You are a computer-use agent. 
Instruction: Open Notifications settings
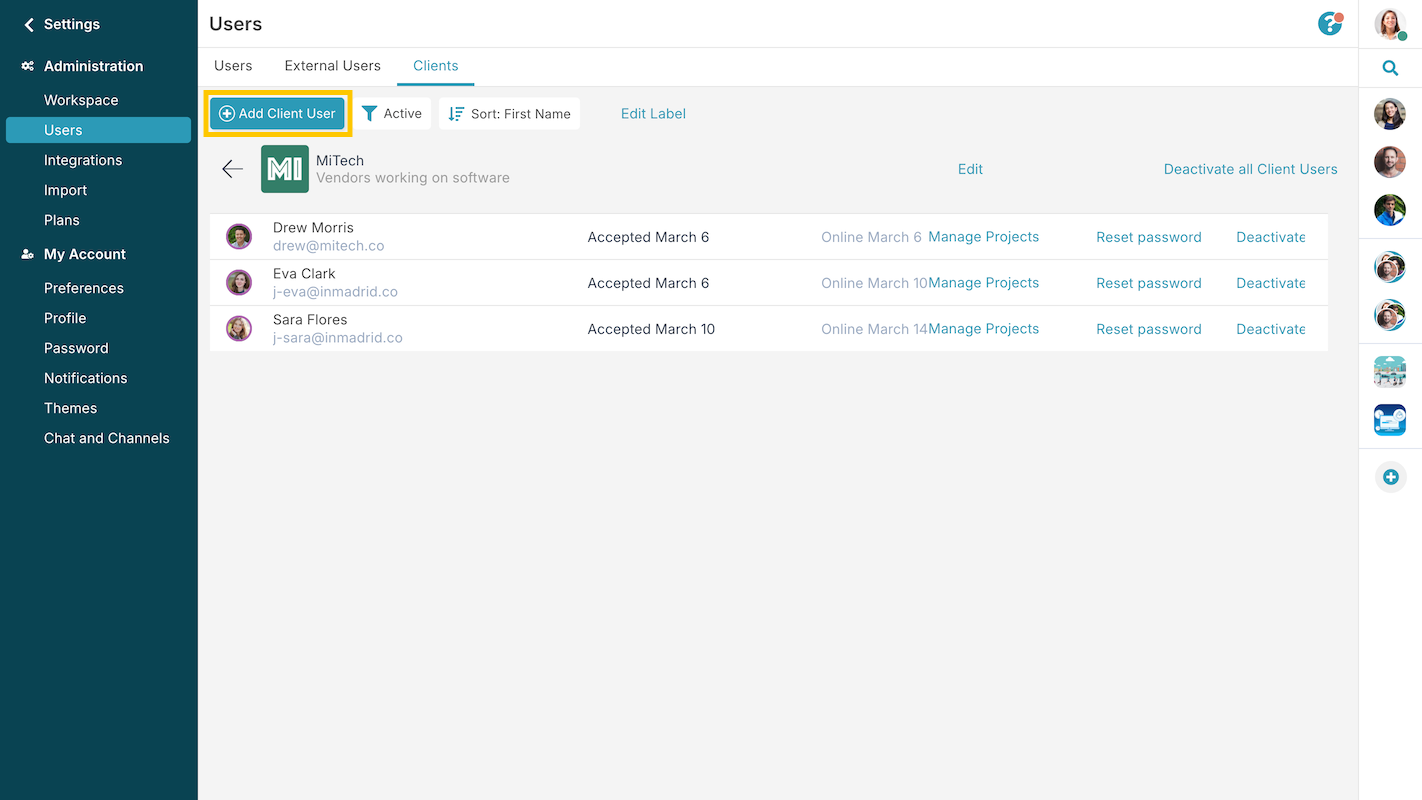pos(86,378)
